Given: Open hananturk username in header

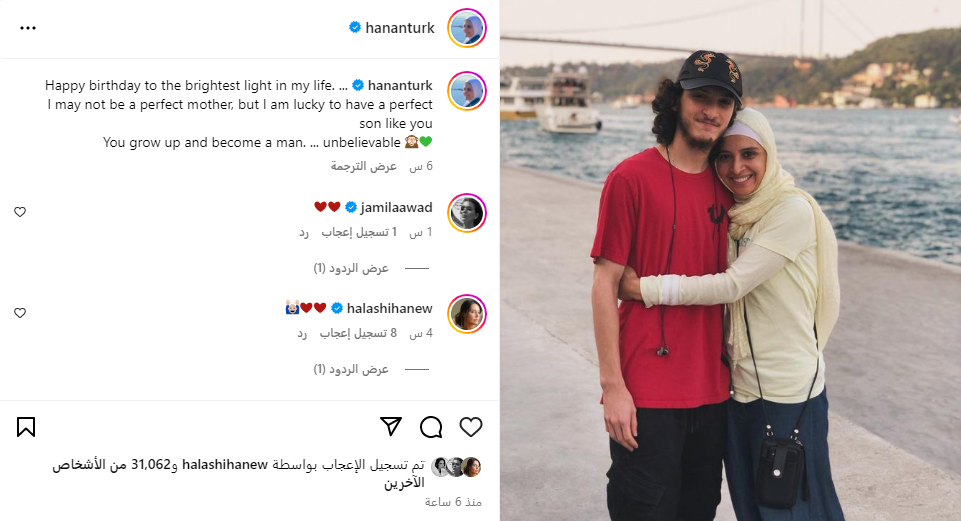Looking at the screenshot, I should 400,28.
